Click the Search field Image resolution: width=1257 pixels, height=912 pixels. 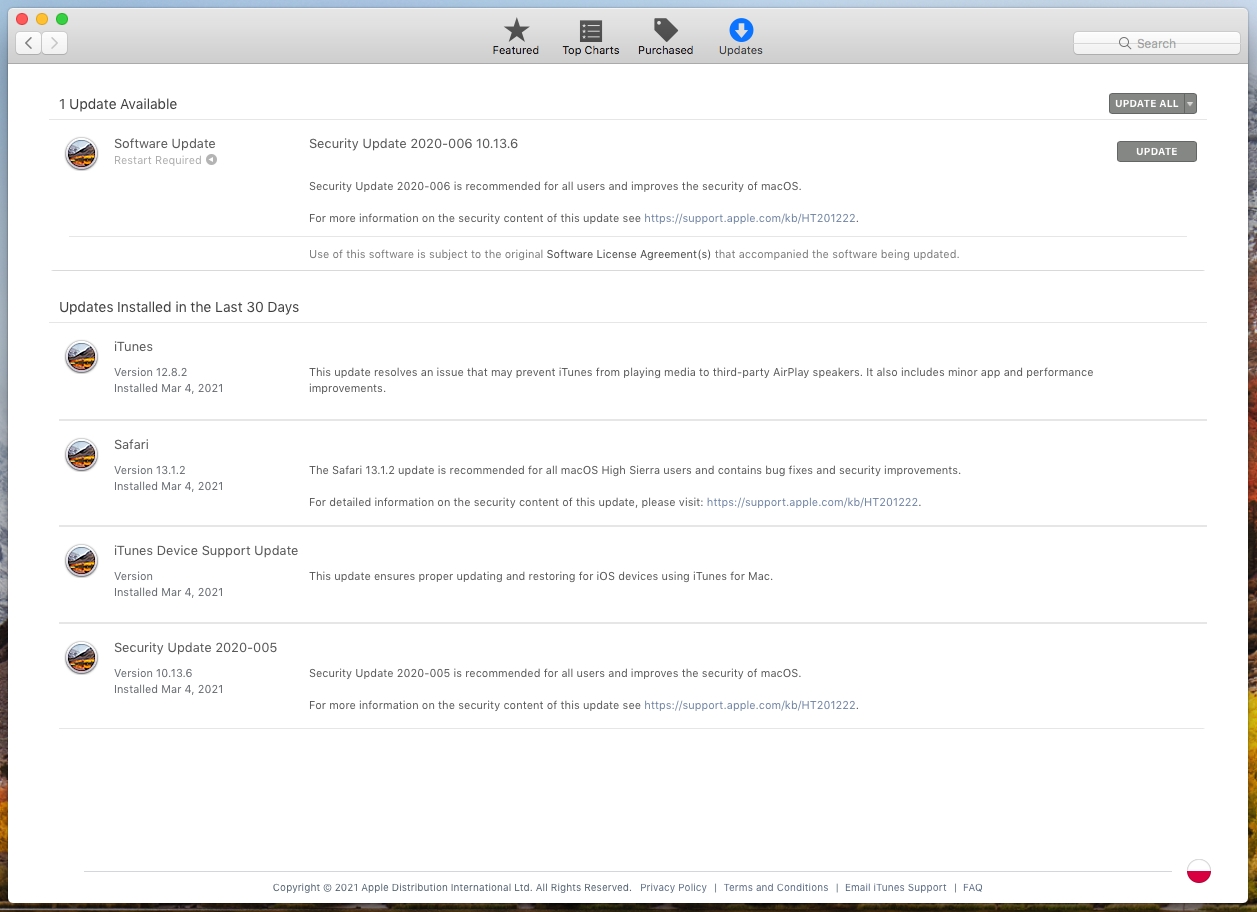point(1157,43)
